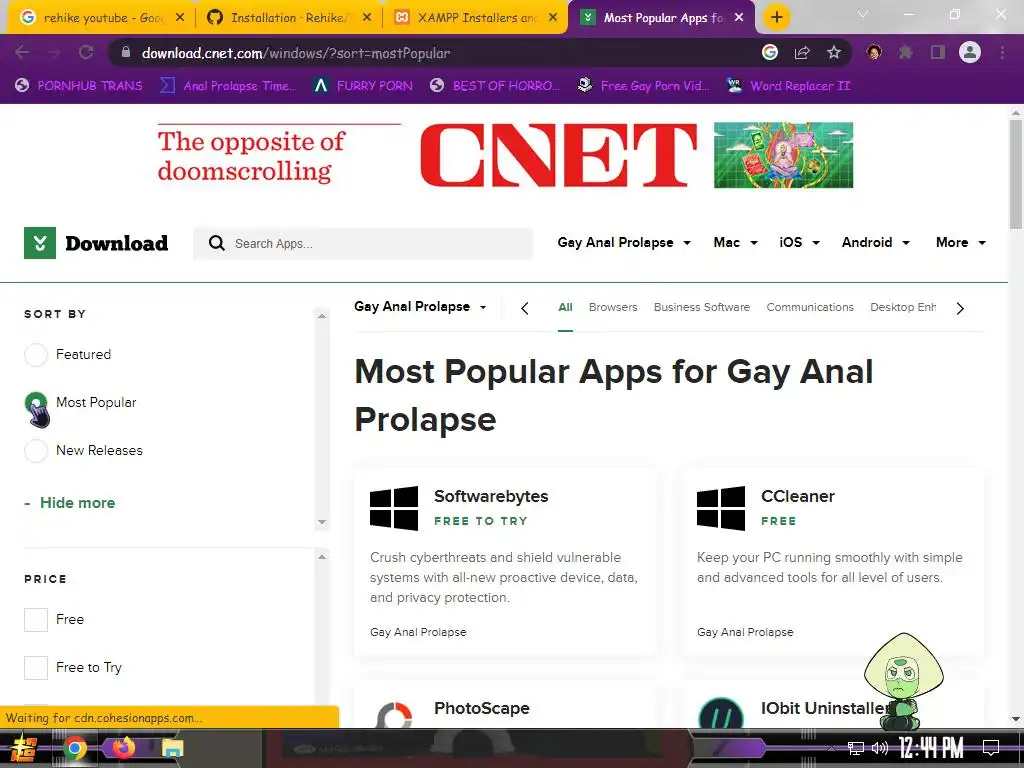The width and height of the screenshot is (1024, 768).
Task: Select the Business Software category tab
Action: tap(702, 307)
